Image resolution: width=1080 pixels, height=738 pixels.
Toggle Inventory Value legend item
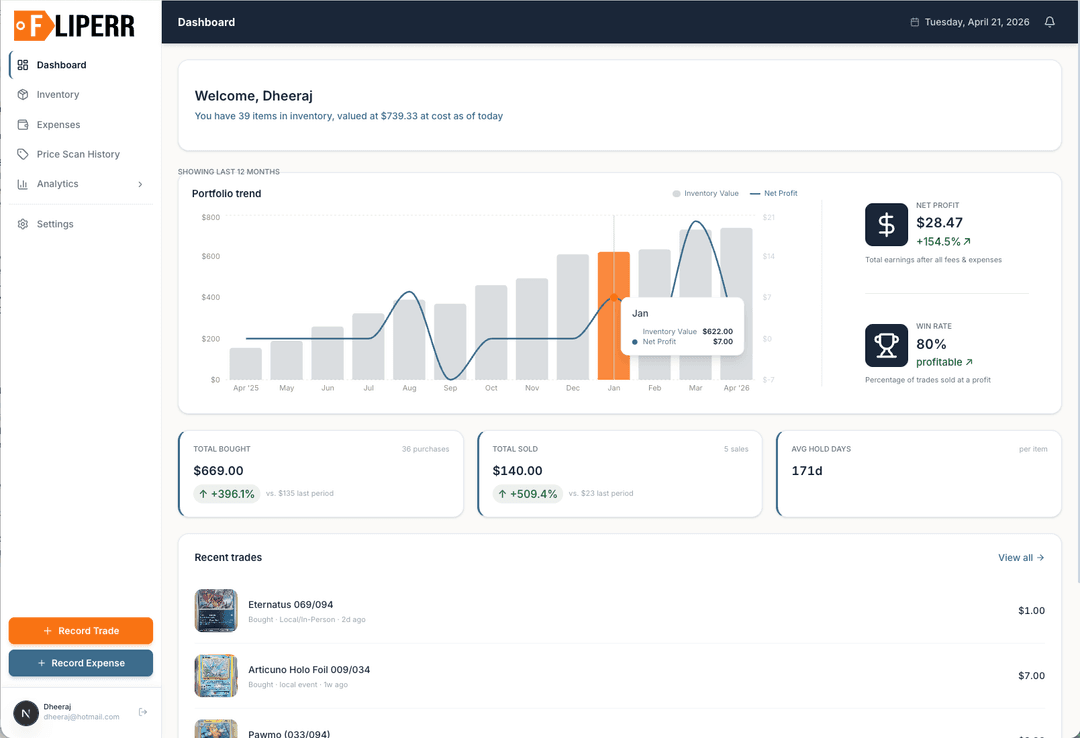tap(705, 194)
